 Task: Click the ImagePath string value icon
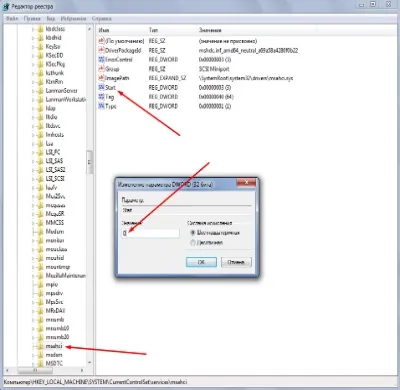101,78
